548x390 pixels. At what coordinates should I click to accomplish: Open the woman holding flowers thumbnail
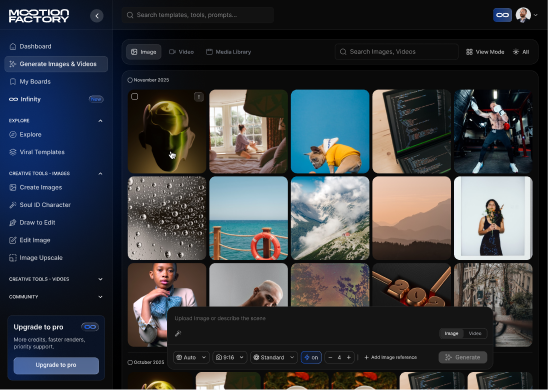[x=493, y=218]
